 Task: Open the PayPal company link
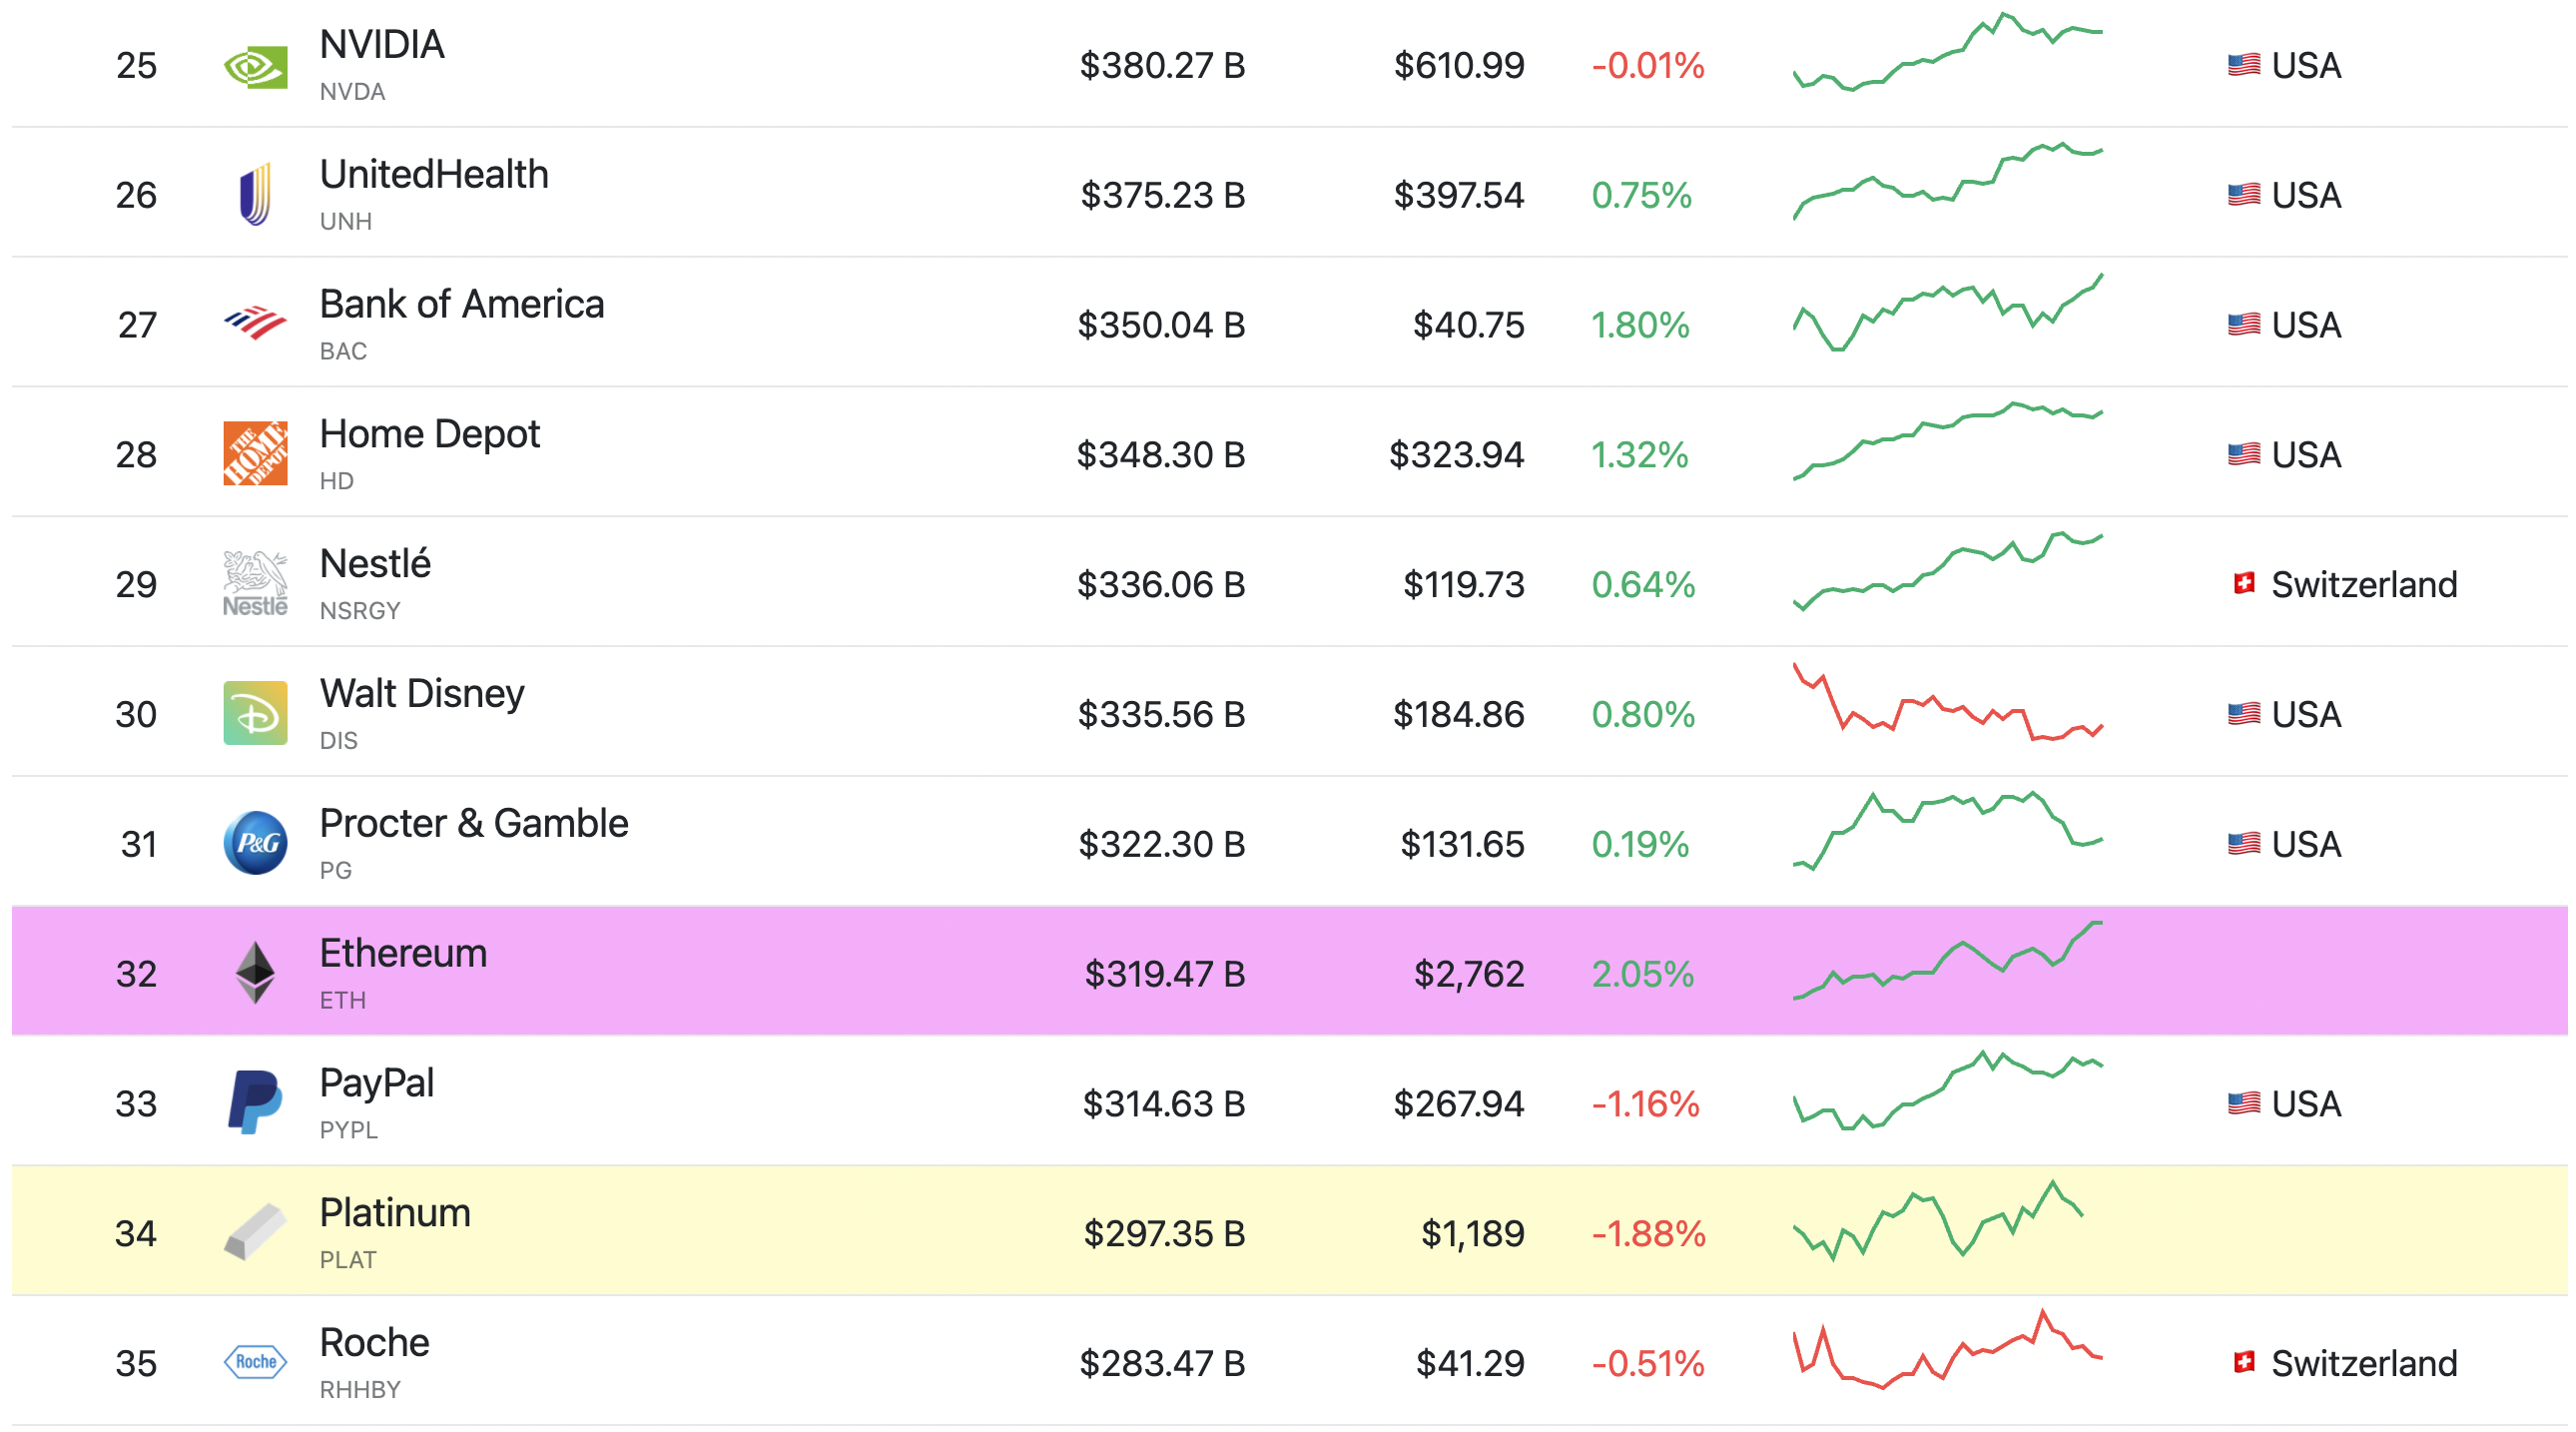tap(377, 1083)
